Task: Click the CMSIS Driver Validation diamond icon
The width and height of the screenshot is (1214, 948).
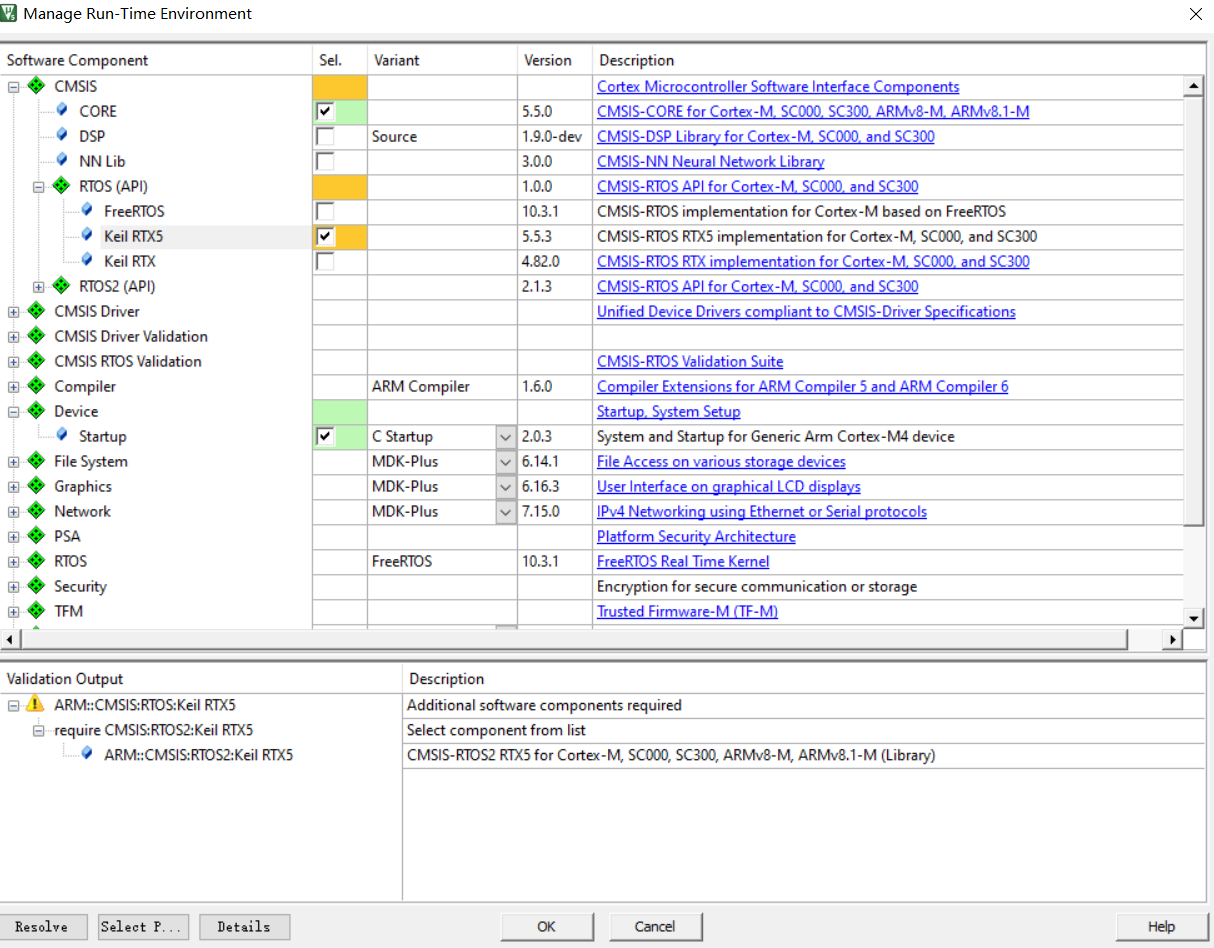Action: [x=36, y=336]
